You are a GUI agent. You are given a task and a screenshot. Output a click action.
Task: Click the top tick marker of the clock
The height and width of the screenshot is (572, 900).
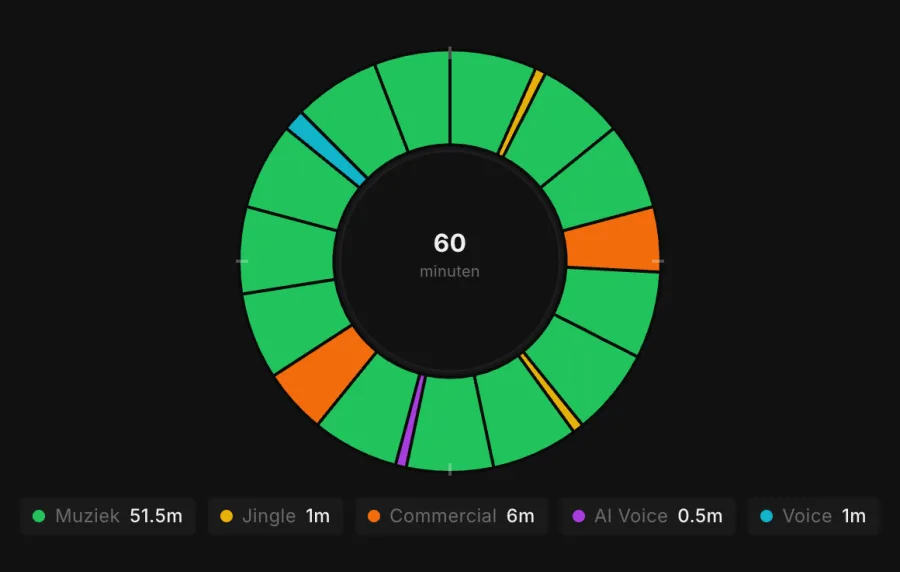(450, 53)
